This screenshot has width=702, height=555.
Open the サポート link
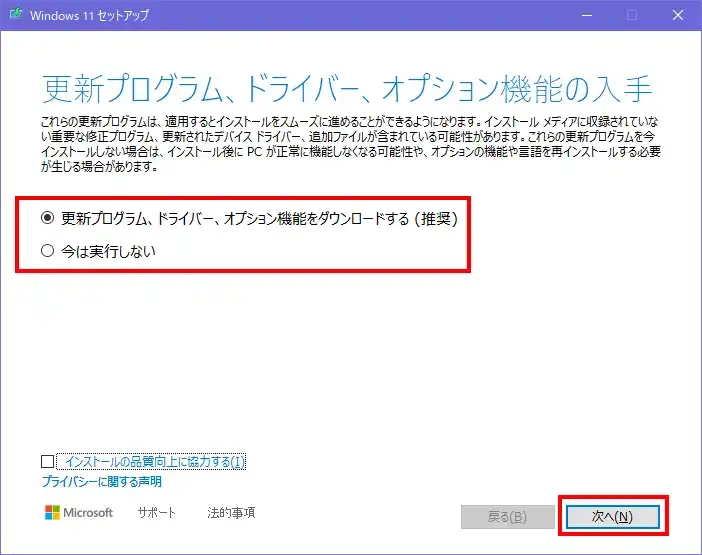(156, 513)
